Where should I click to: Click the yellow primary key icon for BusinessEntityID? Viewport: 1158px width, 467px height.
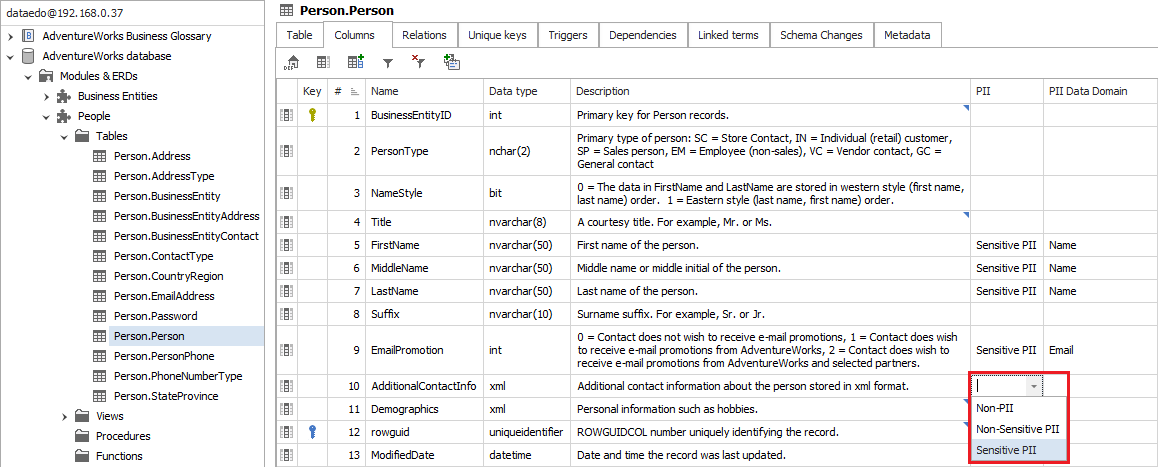312,115
